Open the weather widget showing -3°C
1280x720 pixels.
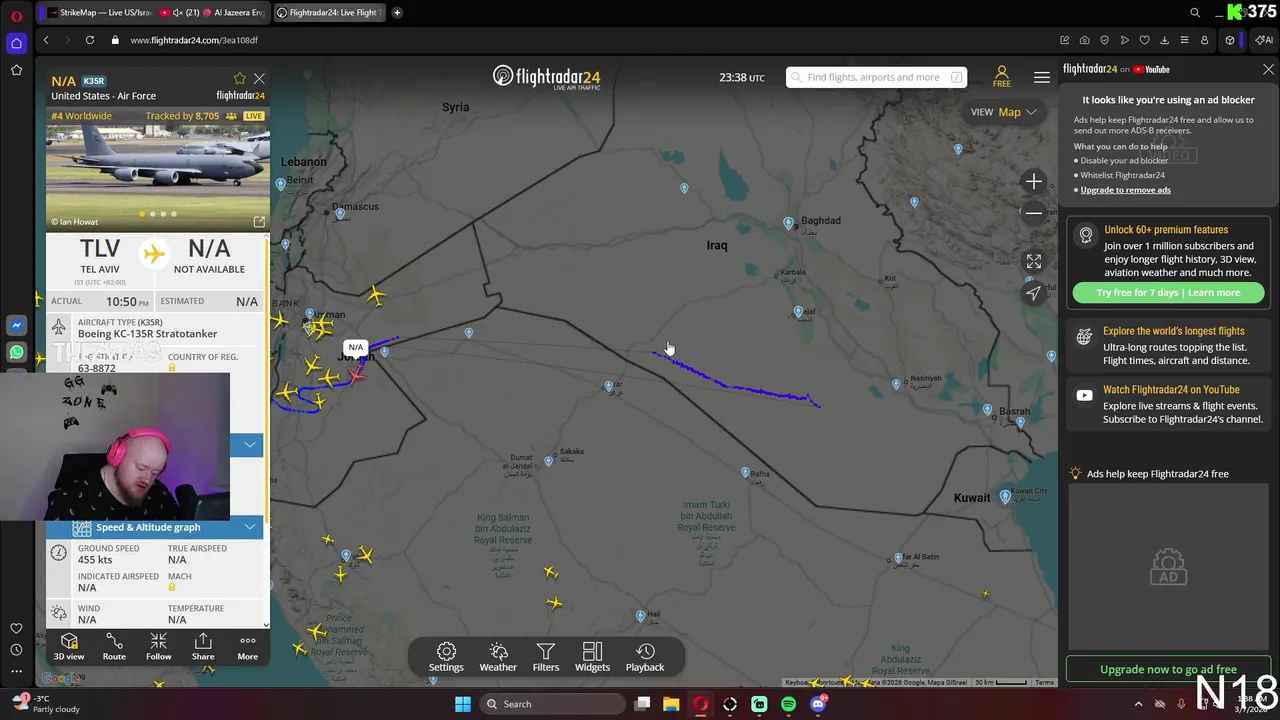coord(45,704)
